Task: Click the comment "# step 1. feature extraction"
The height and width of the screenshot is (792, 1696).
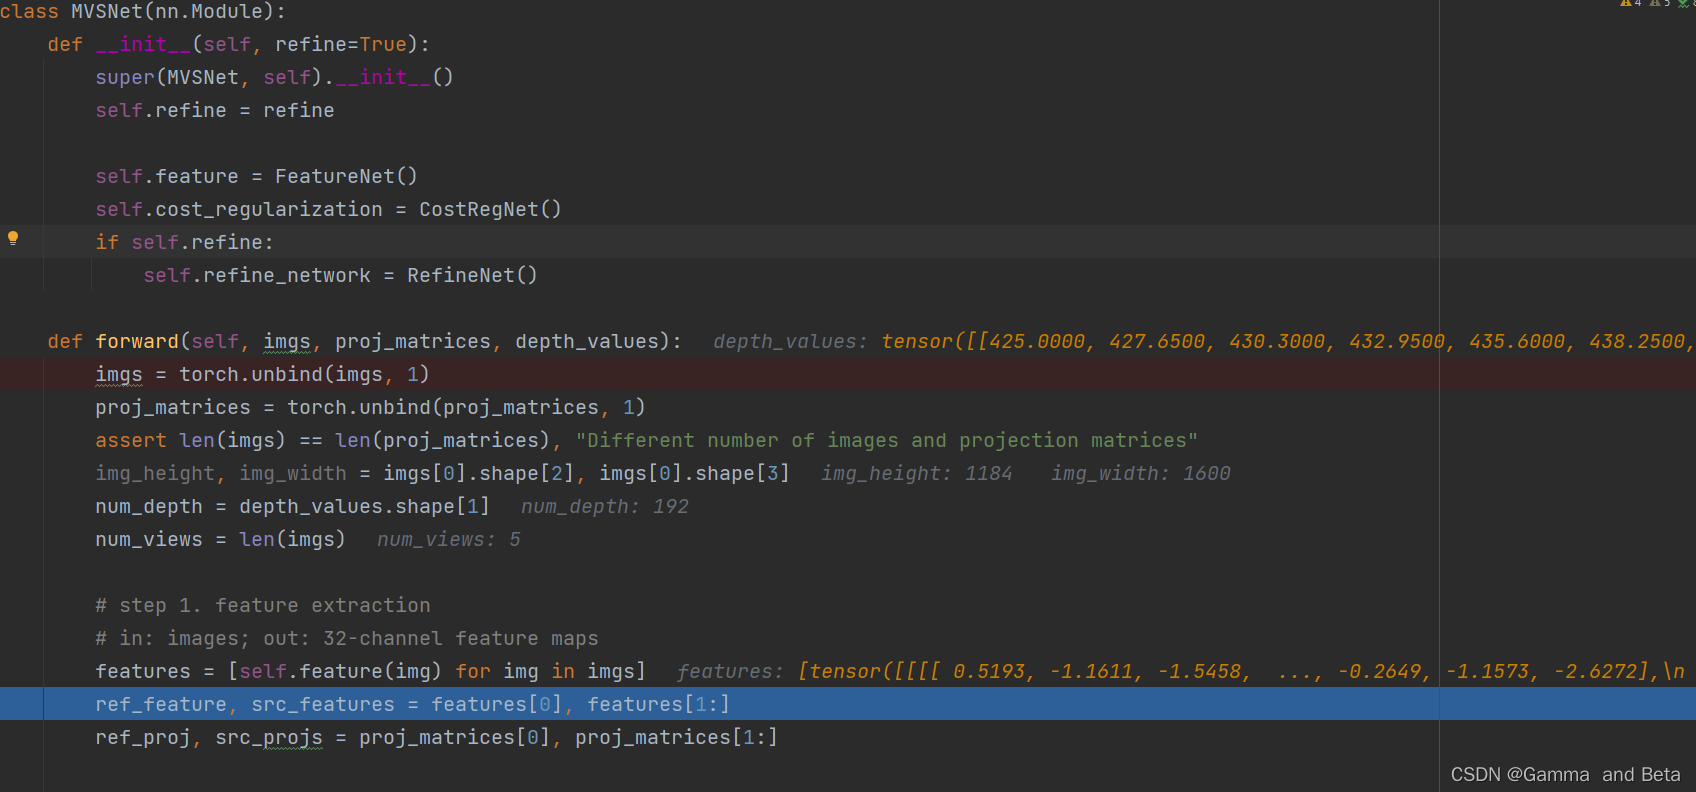Action: click(263, 605)
